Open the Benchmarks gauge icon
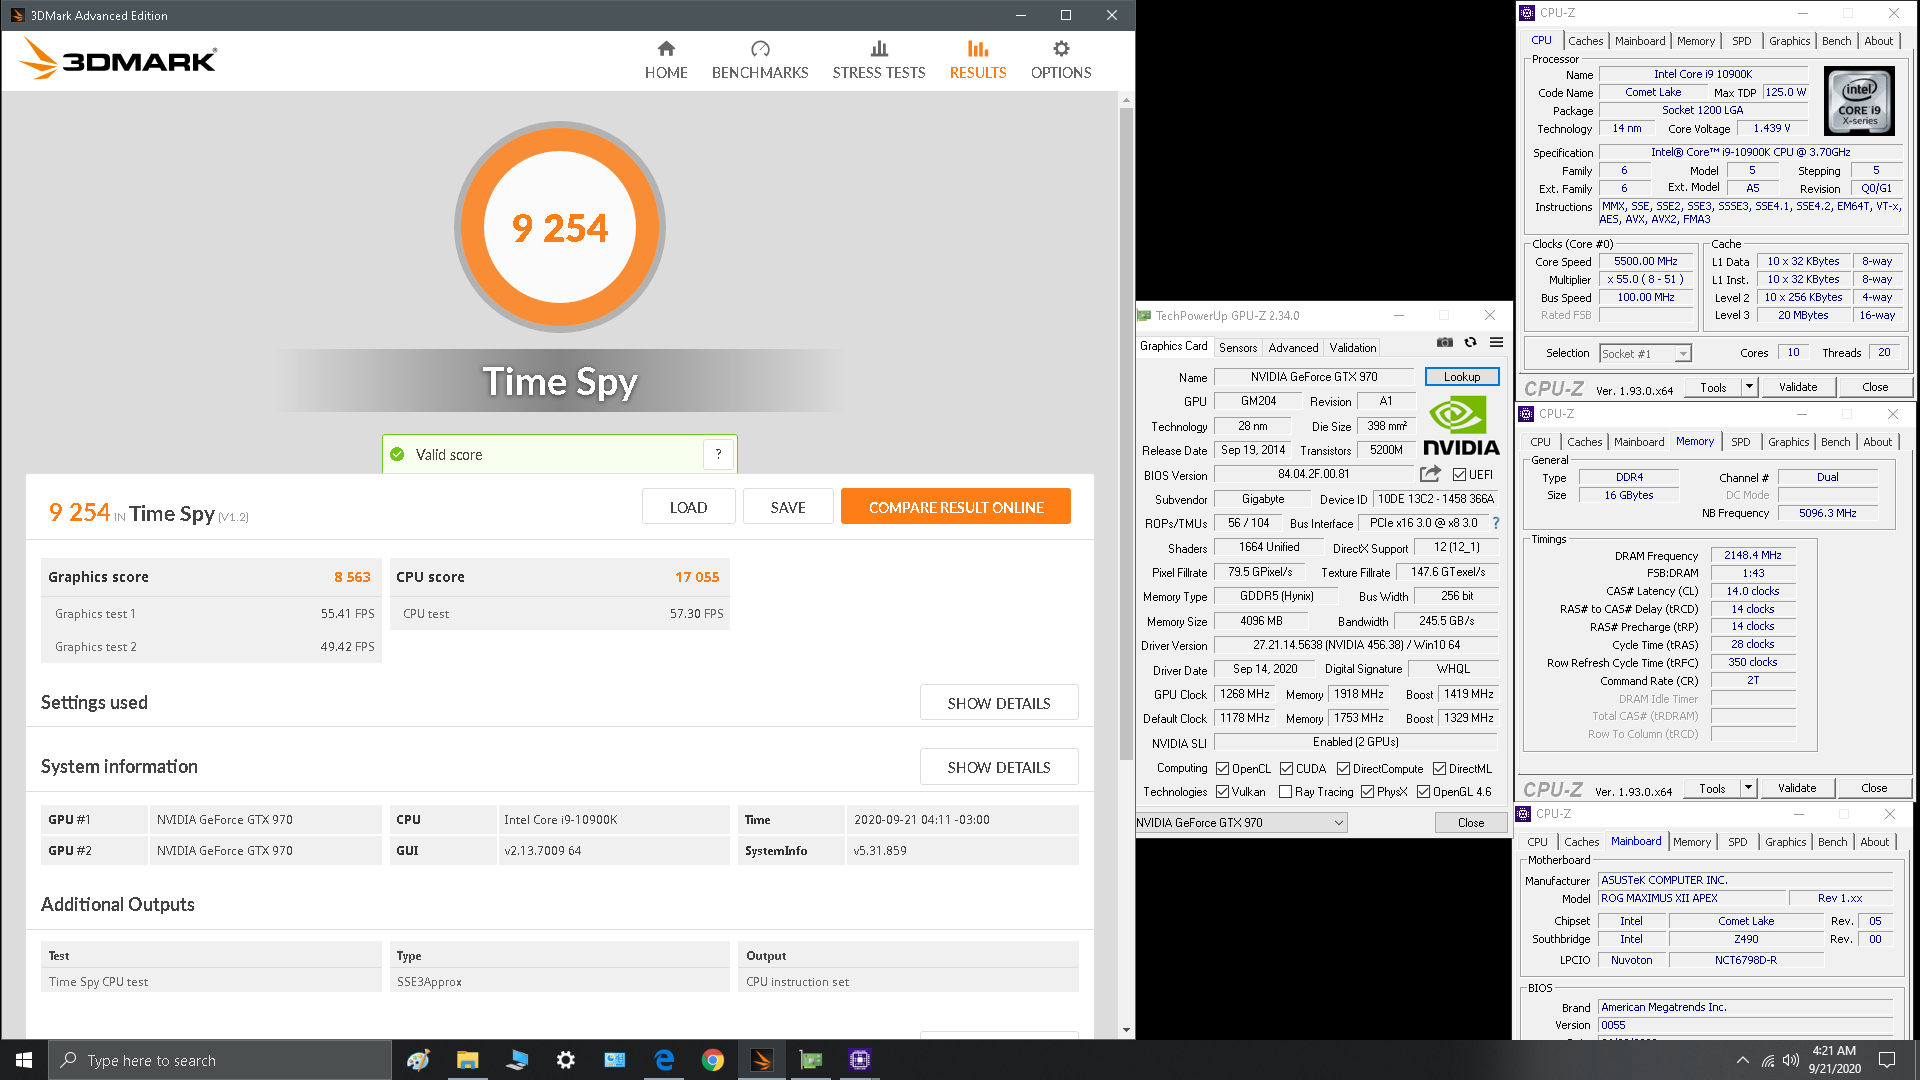 click(760, 49)
